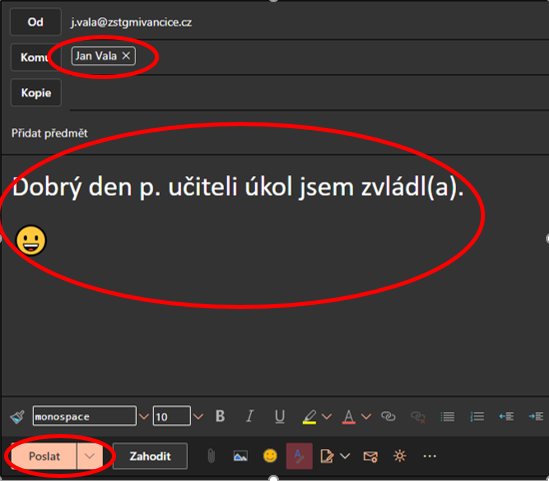Toggle underline formatting
Image resolution: width=549 pixels, height=481 pixels.
click(x=279, y=417)
